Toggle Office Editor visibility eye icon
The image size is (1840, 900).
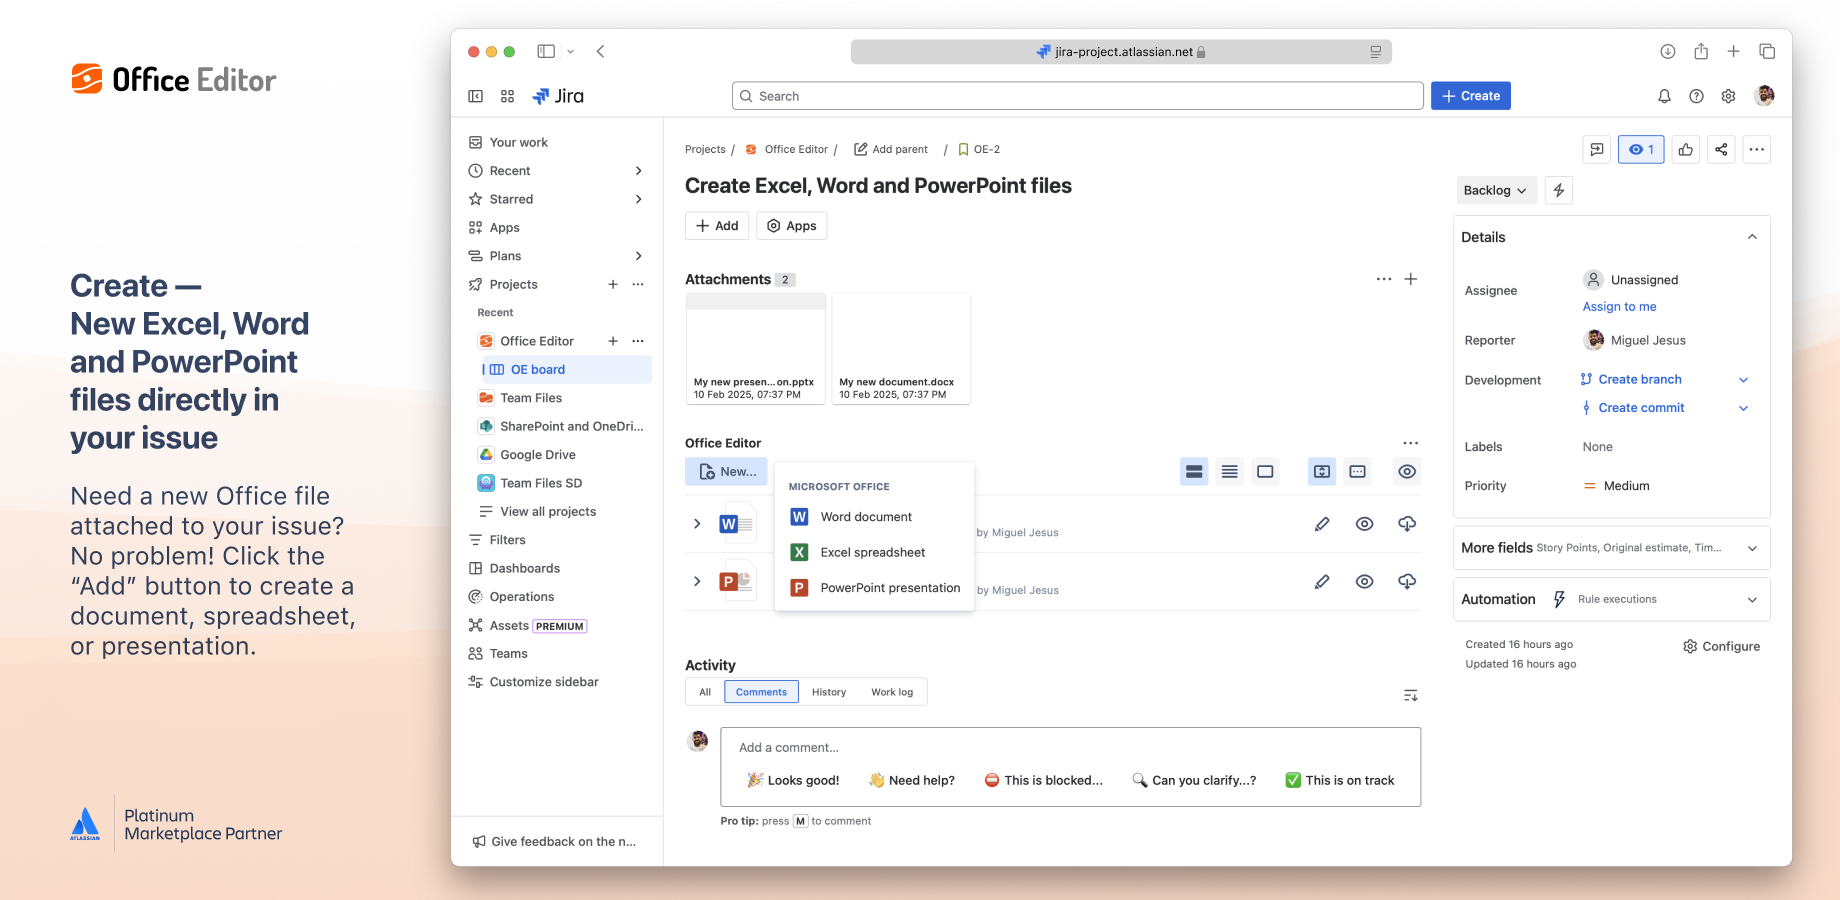pos(1407,472)
